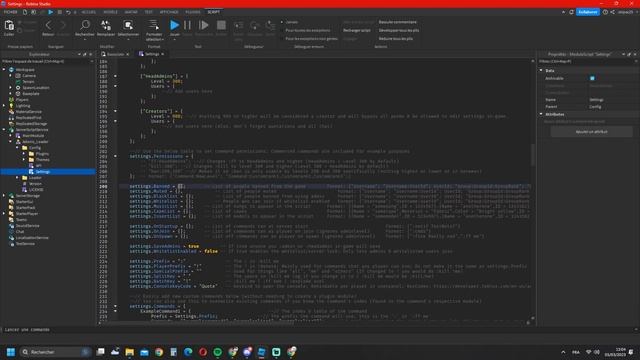Click Réduire tous les plis
This screenshot has width=640, height=360.
click(396, 38)
